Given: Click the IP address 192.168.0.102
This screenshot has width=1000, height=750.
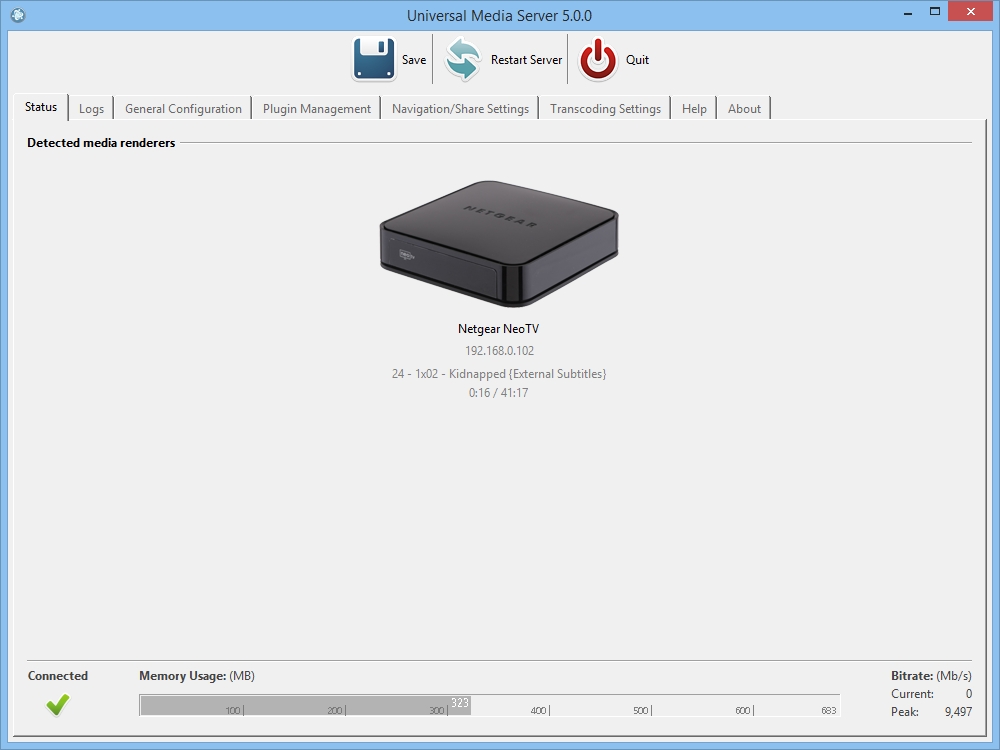Looking at the screenshot, I should pyautogui.click(x=499, y=351).
